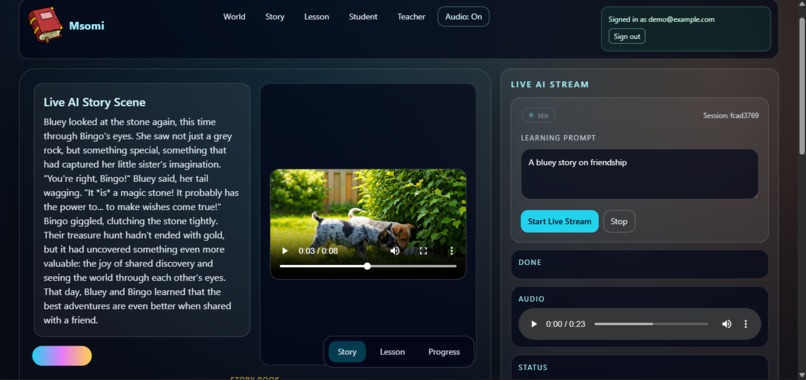The image size is (806, 380).
Task: Click the learning prompt text box
Action: [639, 174]
